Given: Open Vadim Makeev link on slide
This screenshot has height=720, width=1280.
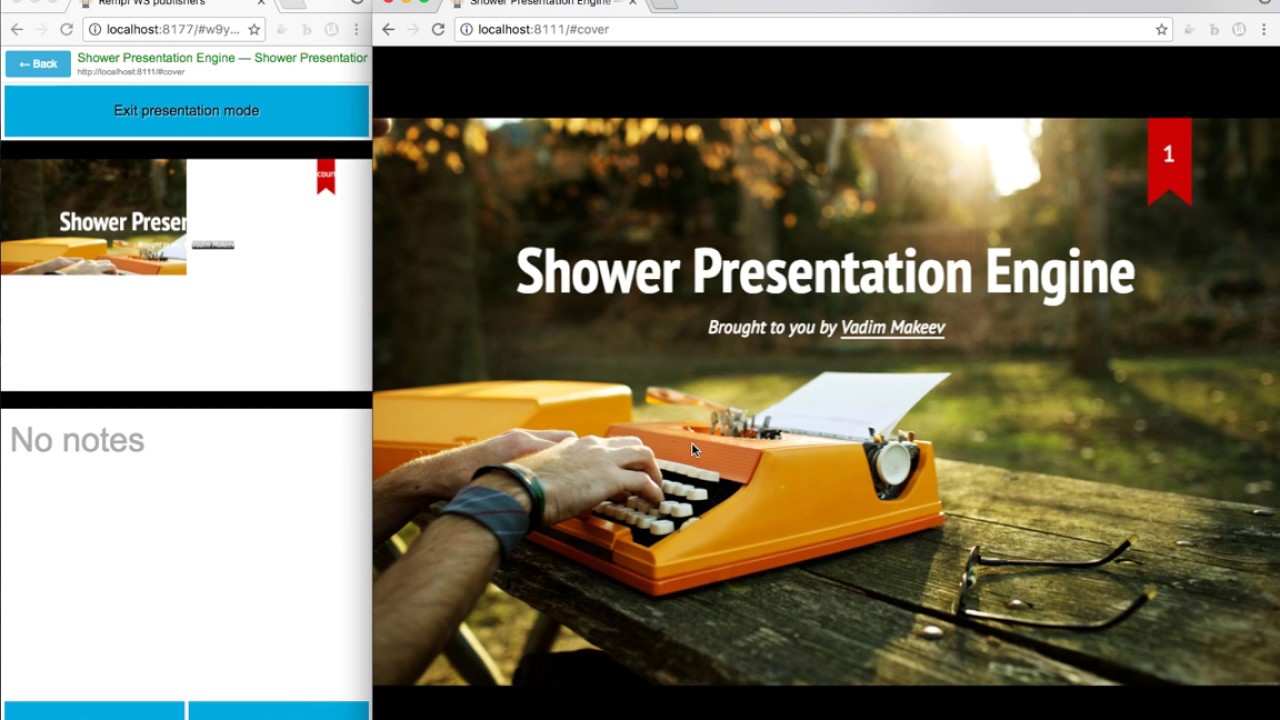Looking at the screenshot, I should pos(892,327).
